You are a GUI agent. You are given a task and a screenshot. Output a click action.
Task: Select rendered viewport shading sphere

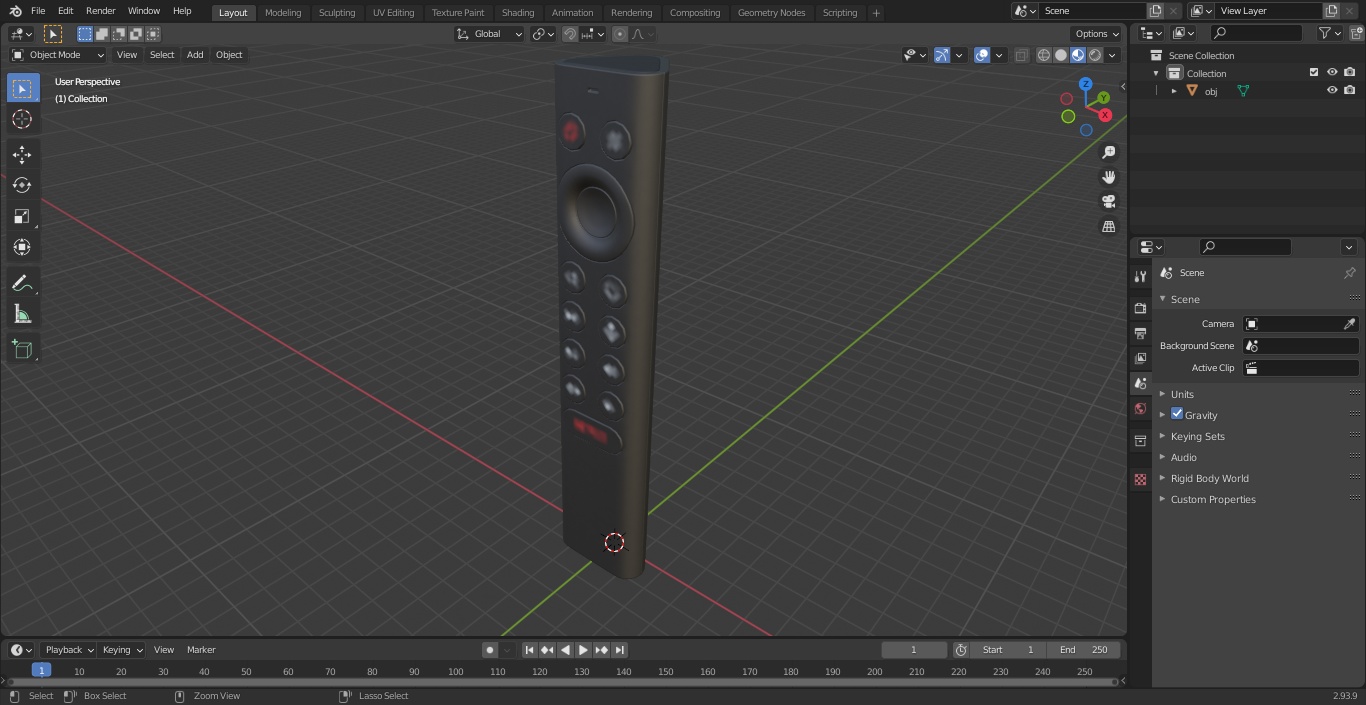click(x=1096, y=55)
